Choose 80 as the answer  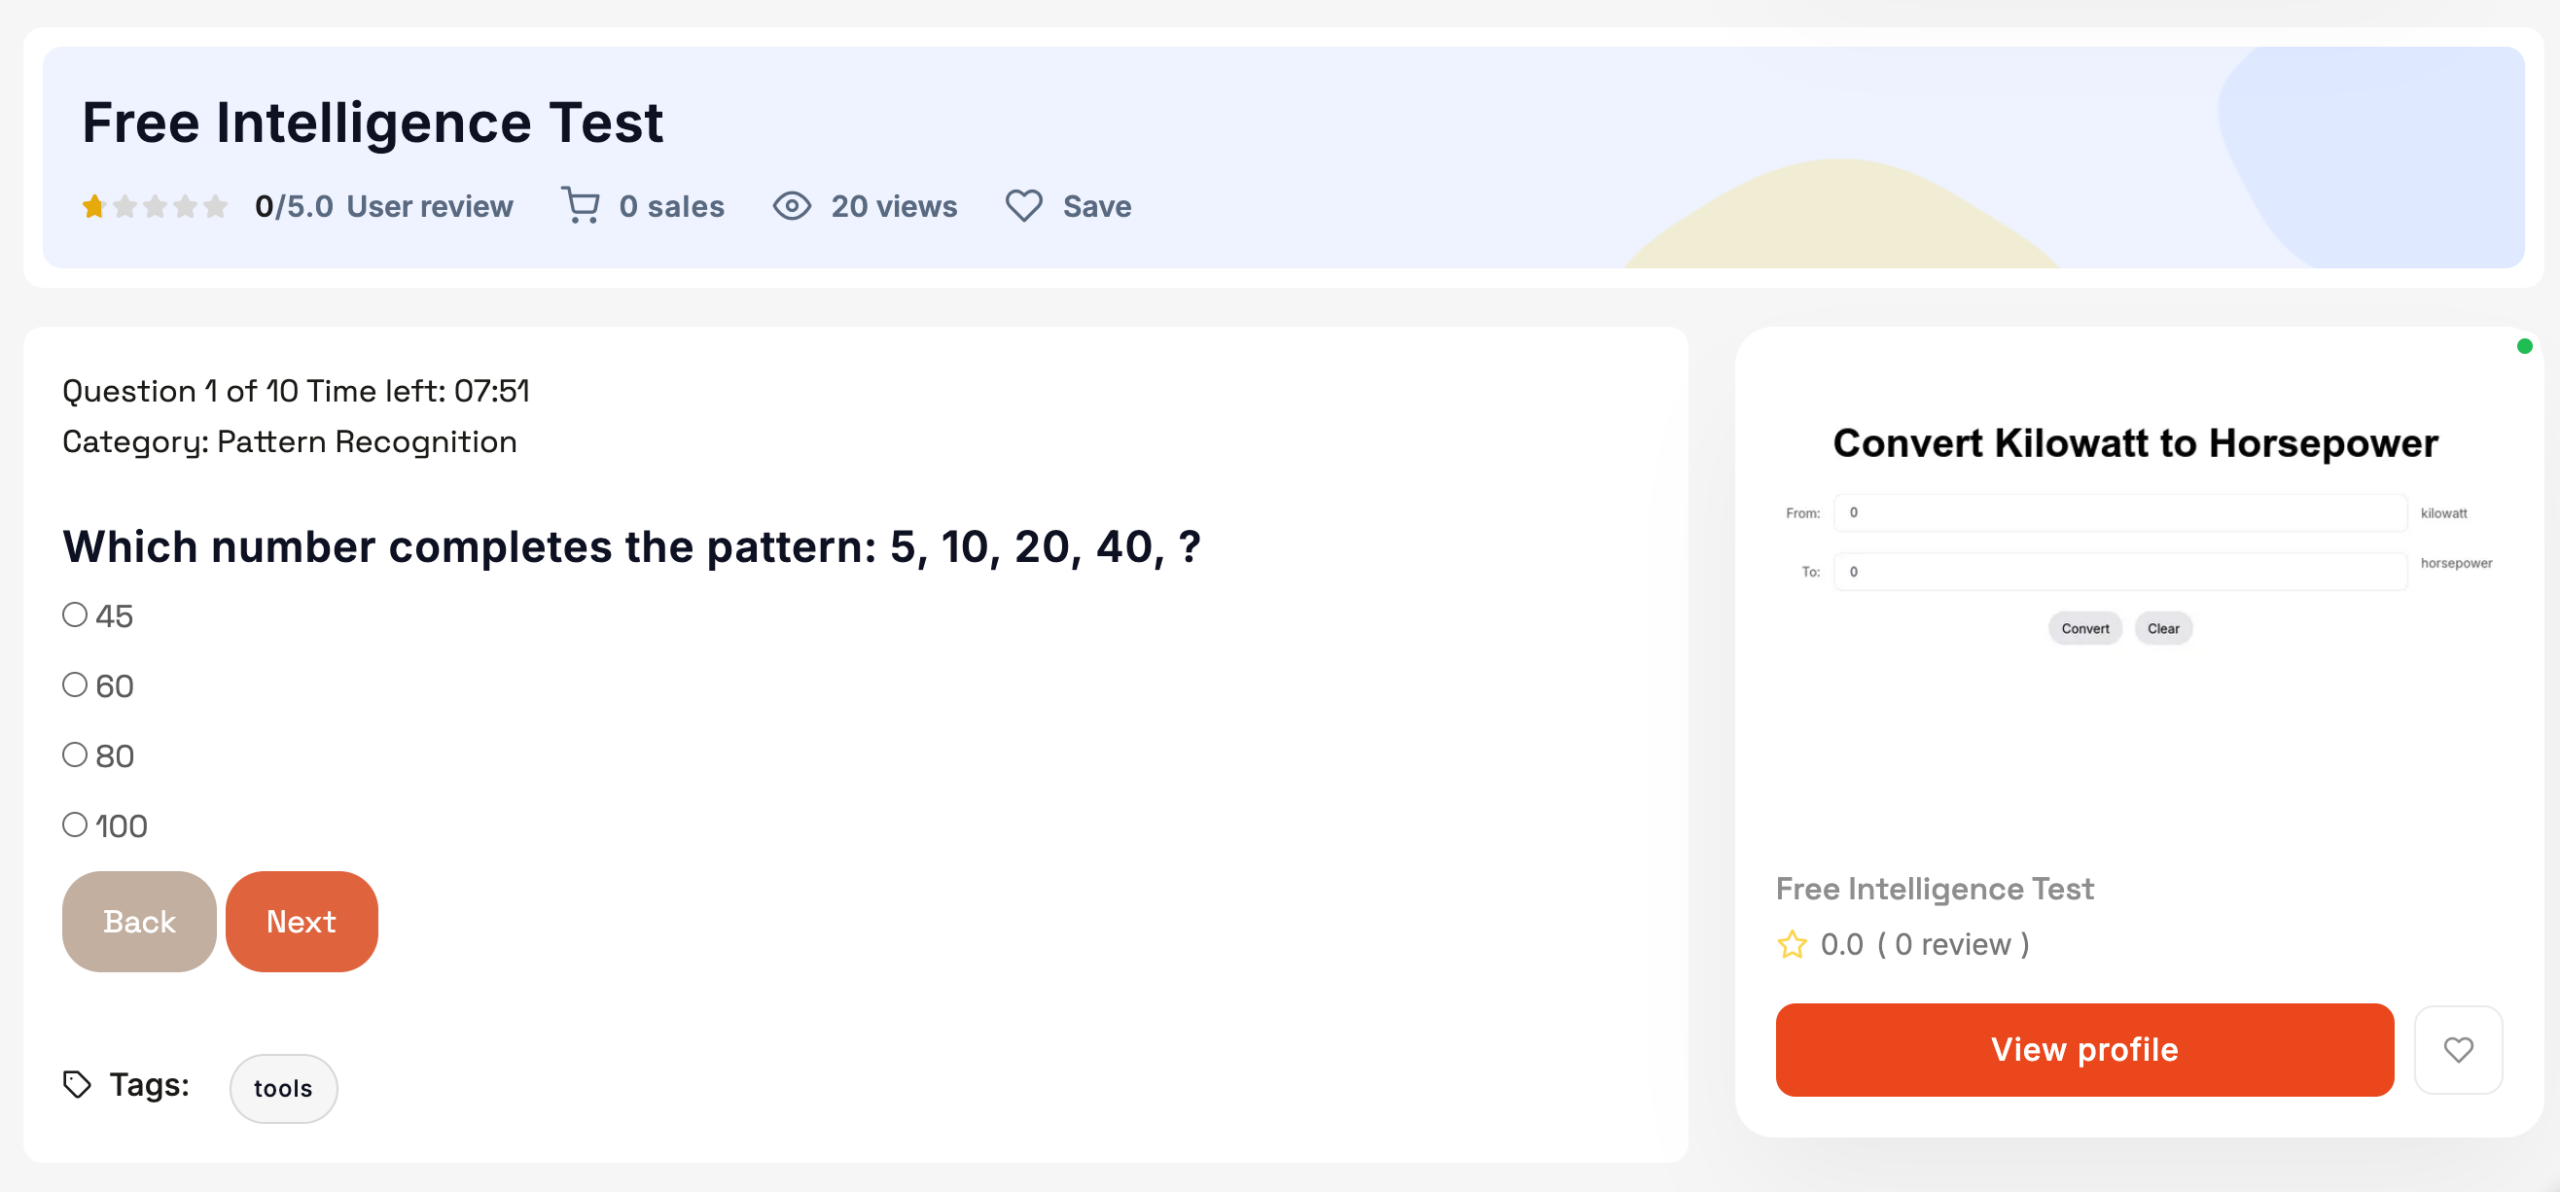(x=75, y=754)
